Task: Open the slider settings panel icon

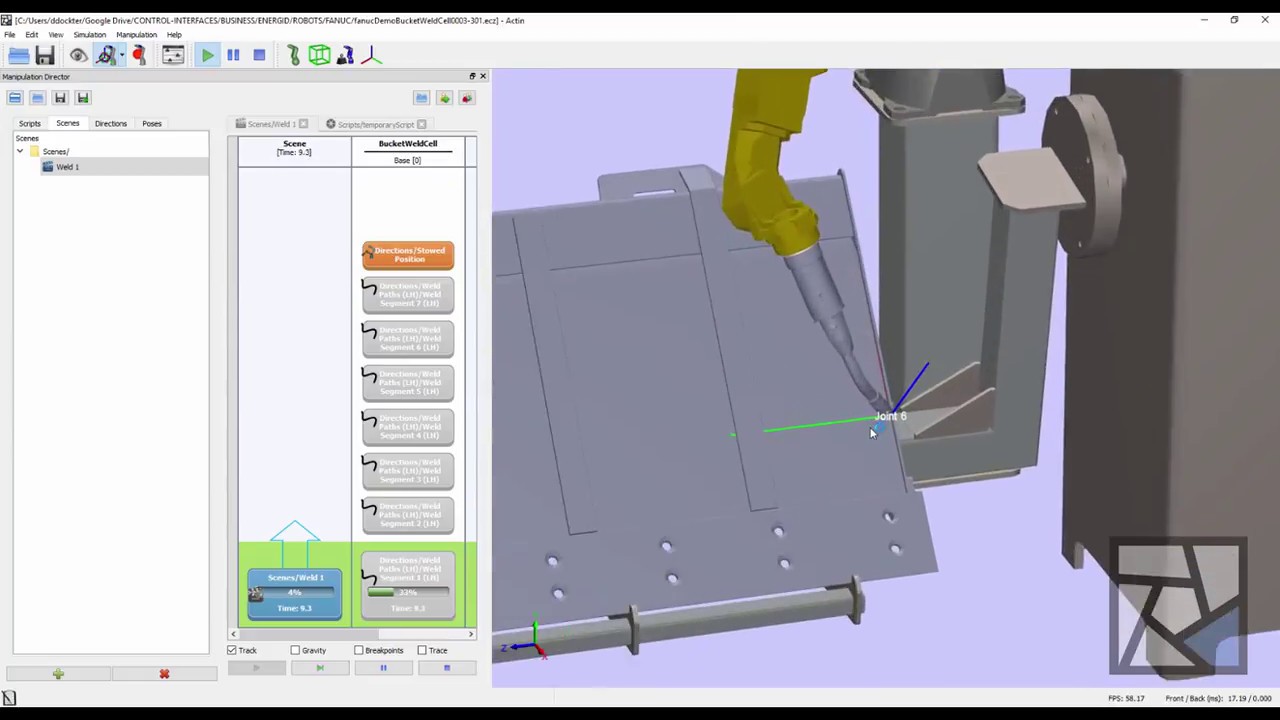Action: click(x=173, y=56)
